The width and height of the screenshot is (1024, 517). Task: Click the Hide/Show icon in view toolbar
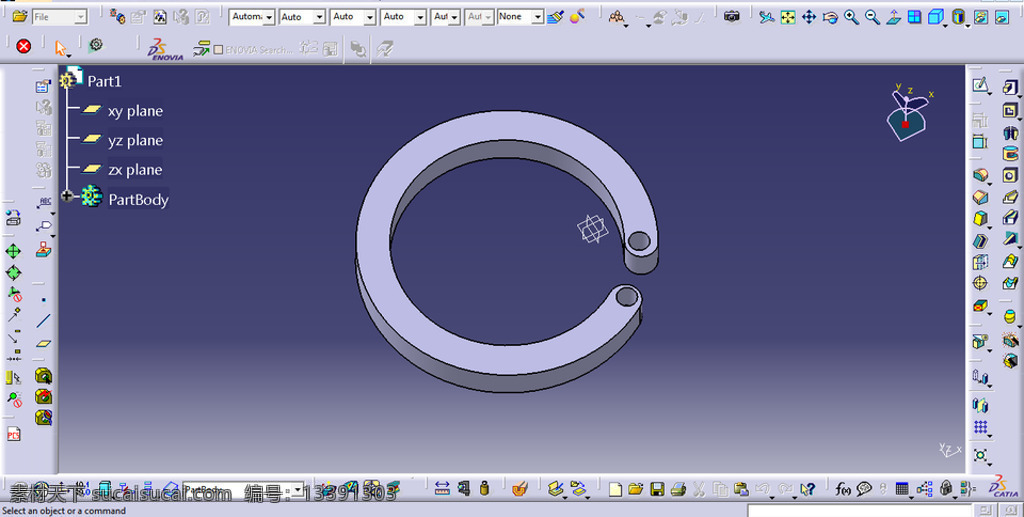coord(981,17)
